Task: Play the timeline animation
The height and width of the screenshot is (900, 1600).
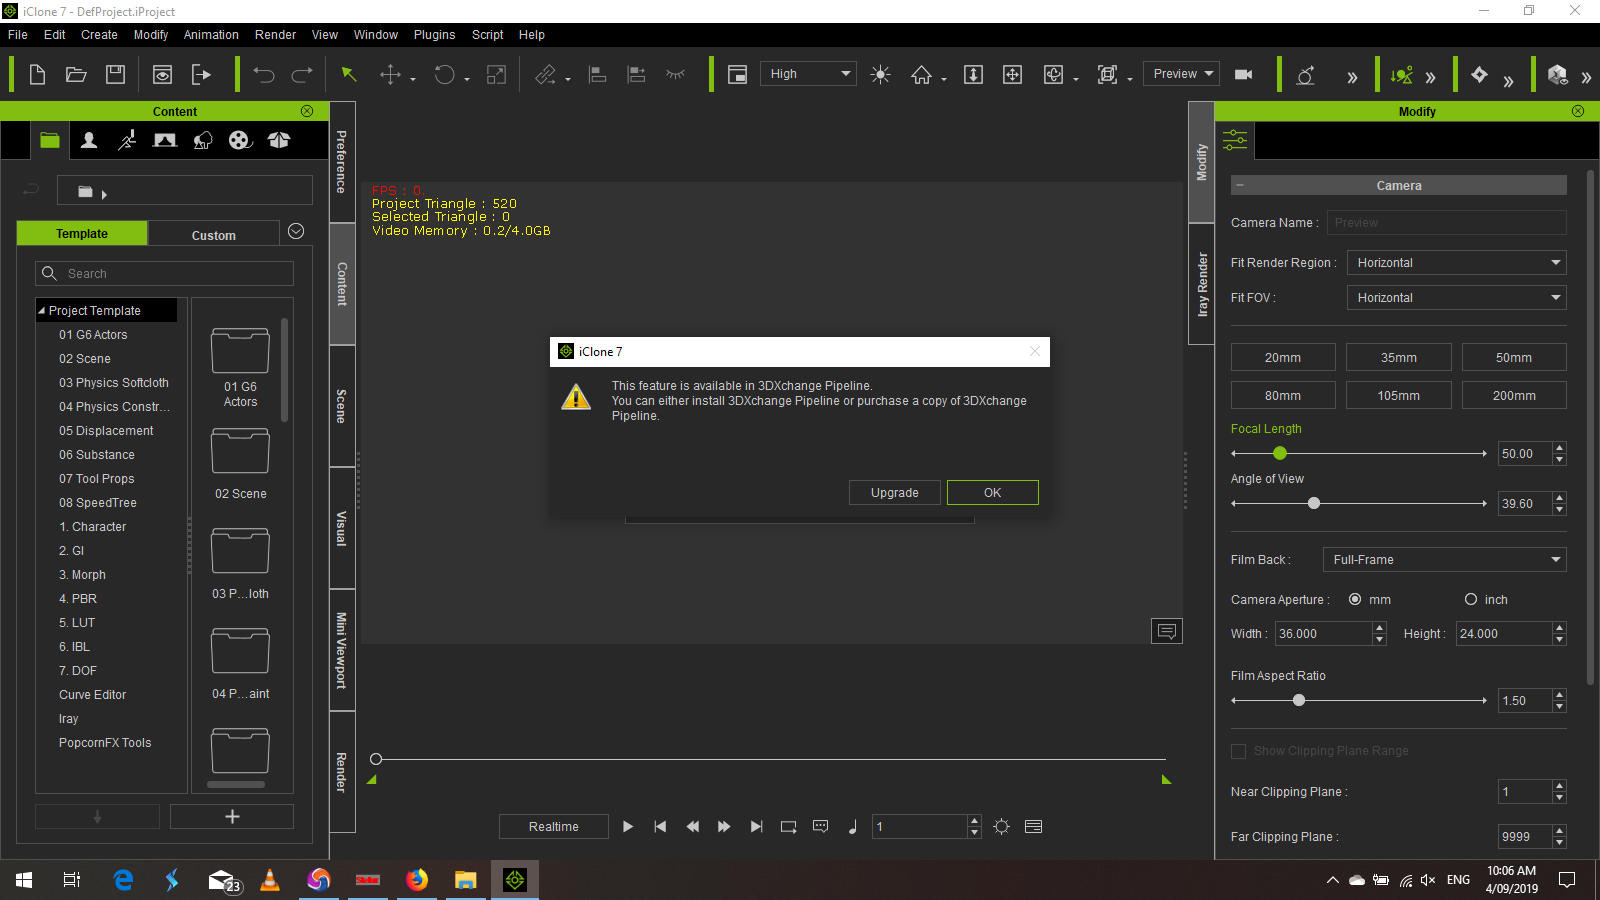Action: click(x=628, y=827)
